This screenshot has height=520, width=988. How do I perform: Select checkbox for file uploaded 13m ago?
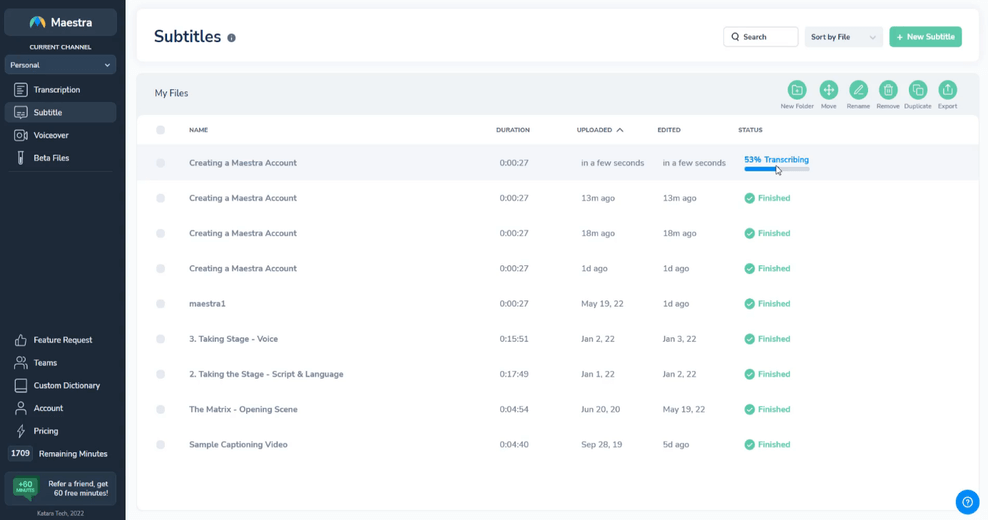point(161,199)
